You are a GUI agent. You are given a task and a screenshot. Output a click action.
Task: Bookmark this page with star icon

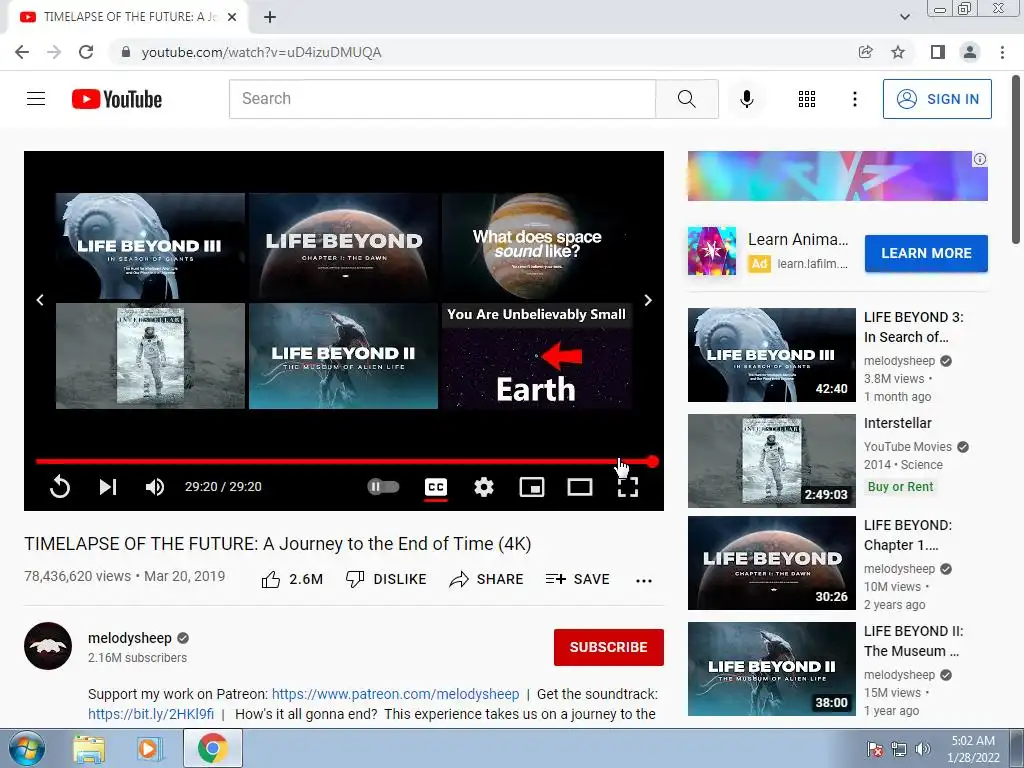(x=898, y=52)
